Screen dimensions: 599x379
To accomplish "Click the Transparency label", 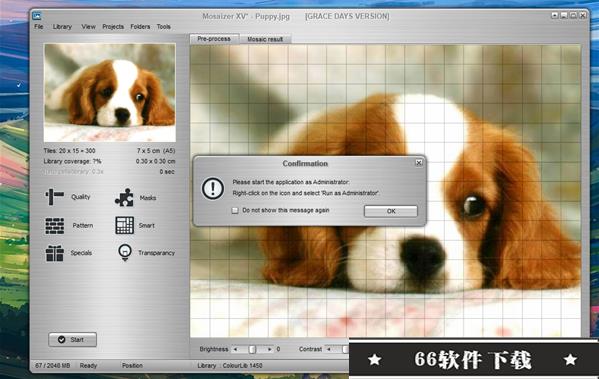I will pyautogui.click(x=157, y=253).
